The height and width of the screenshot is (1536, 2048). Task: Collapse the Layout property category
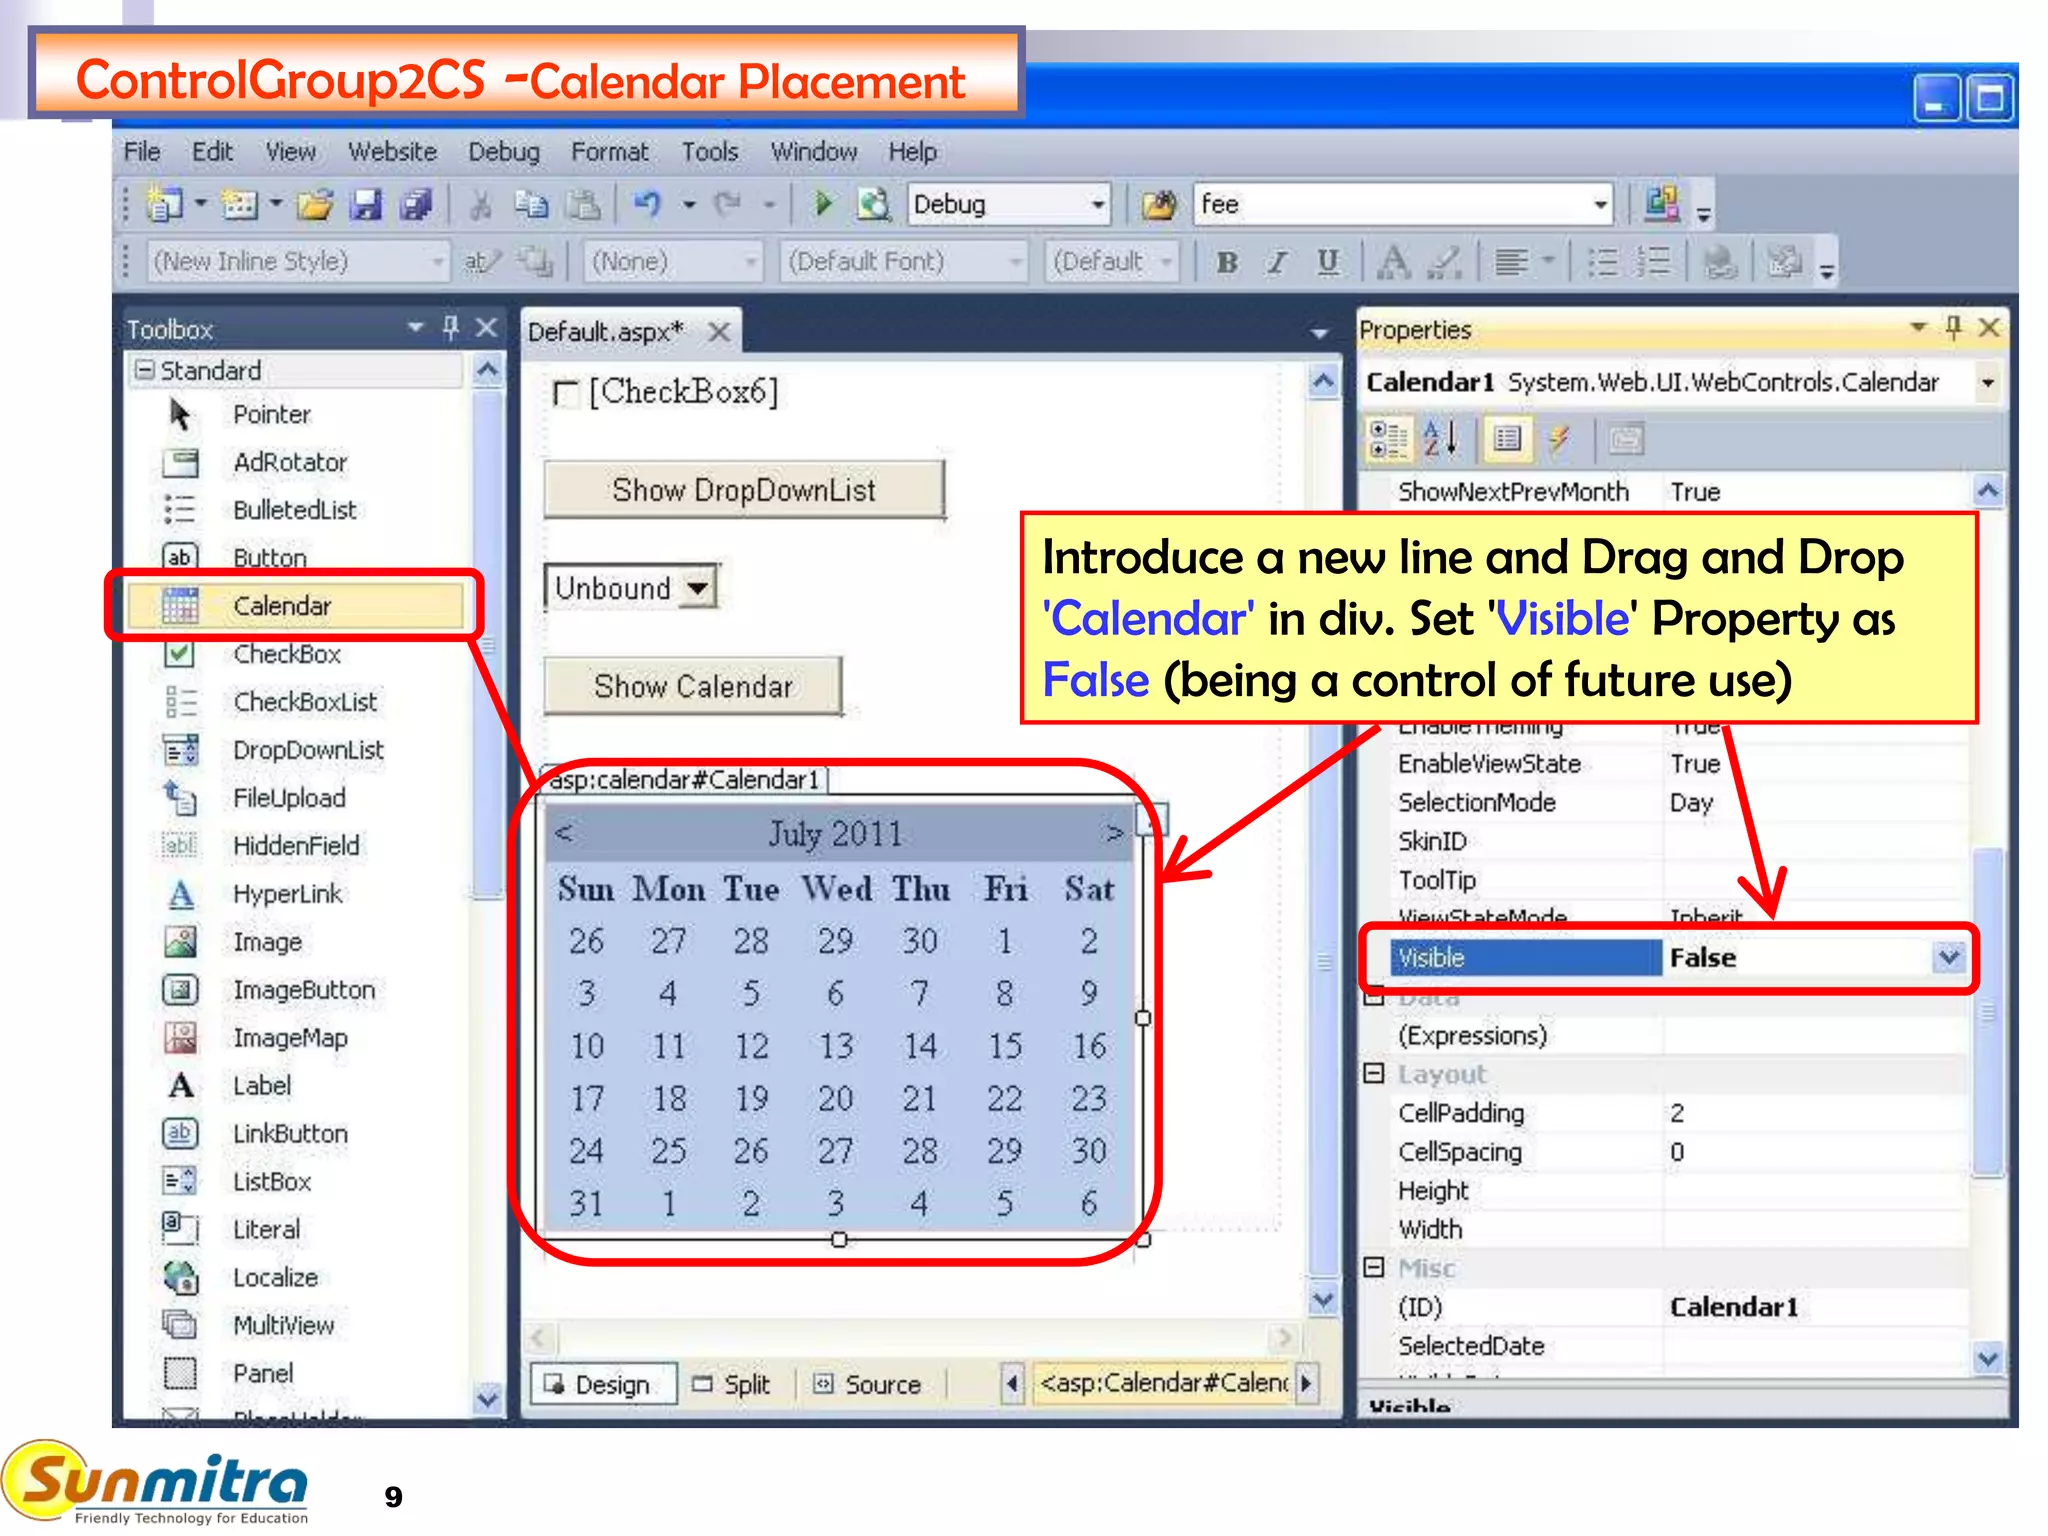click(1375, 1074)
